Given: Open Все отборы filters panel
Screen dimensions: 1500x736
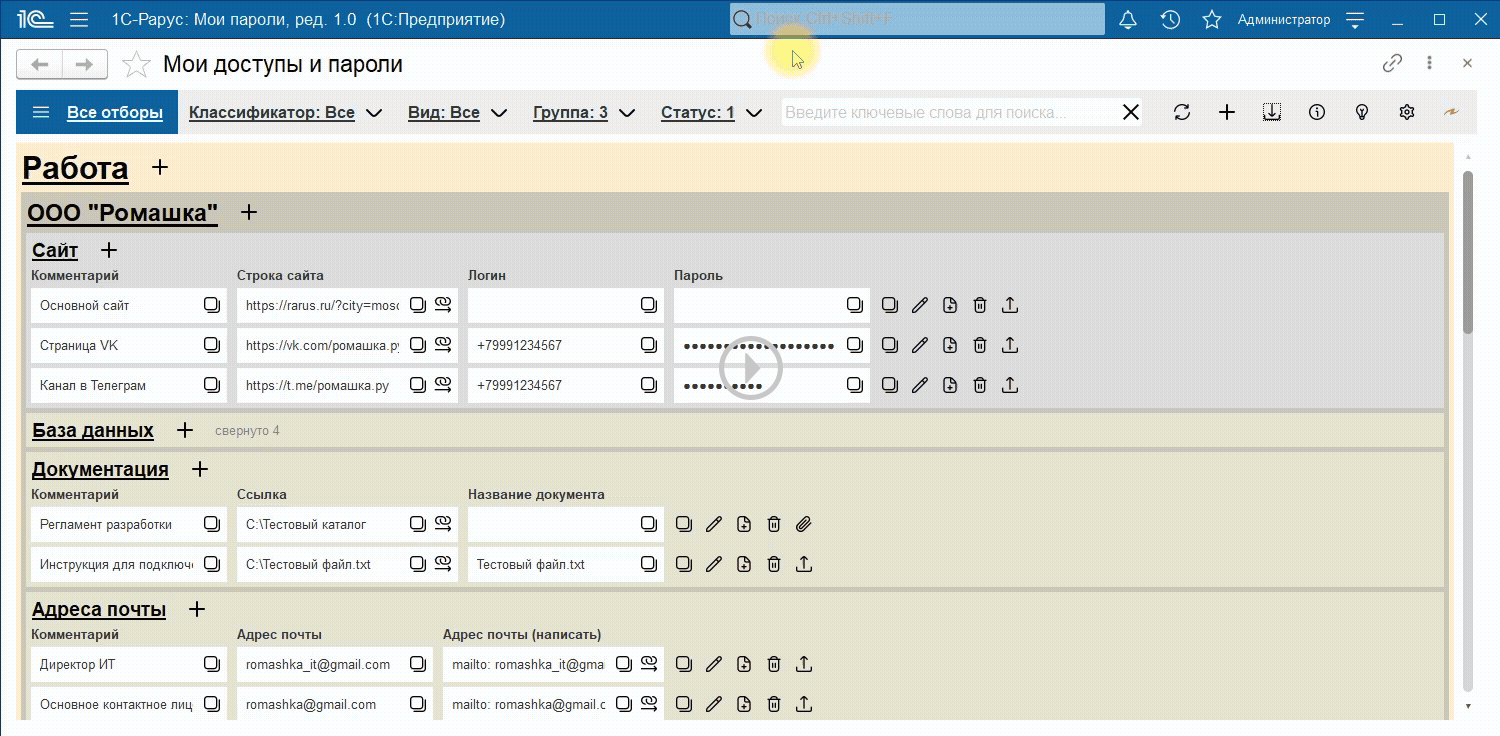Looking at the screenshot, I should (x=97, y=112).
